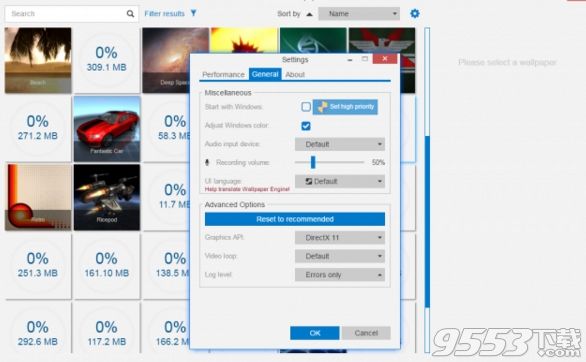Click the Reset to recommended button
Screen dimensions: 586x362
[x=295, y=219]
